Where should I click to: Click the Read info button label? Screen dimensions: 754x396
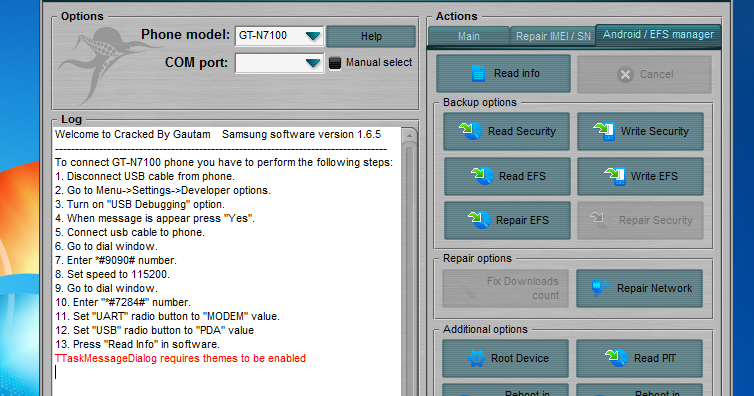click(516, 74)
